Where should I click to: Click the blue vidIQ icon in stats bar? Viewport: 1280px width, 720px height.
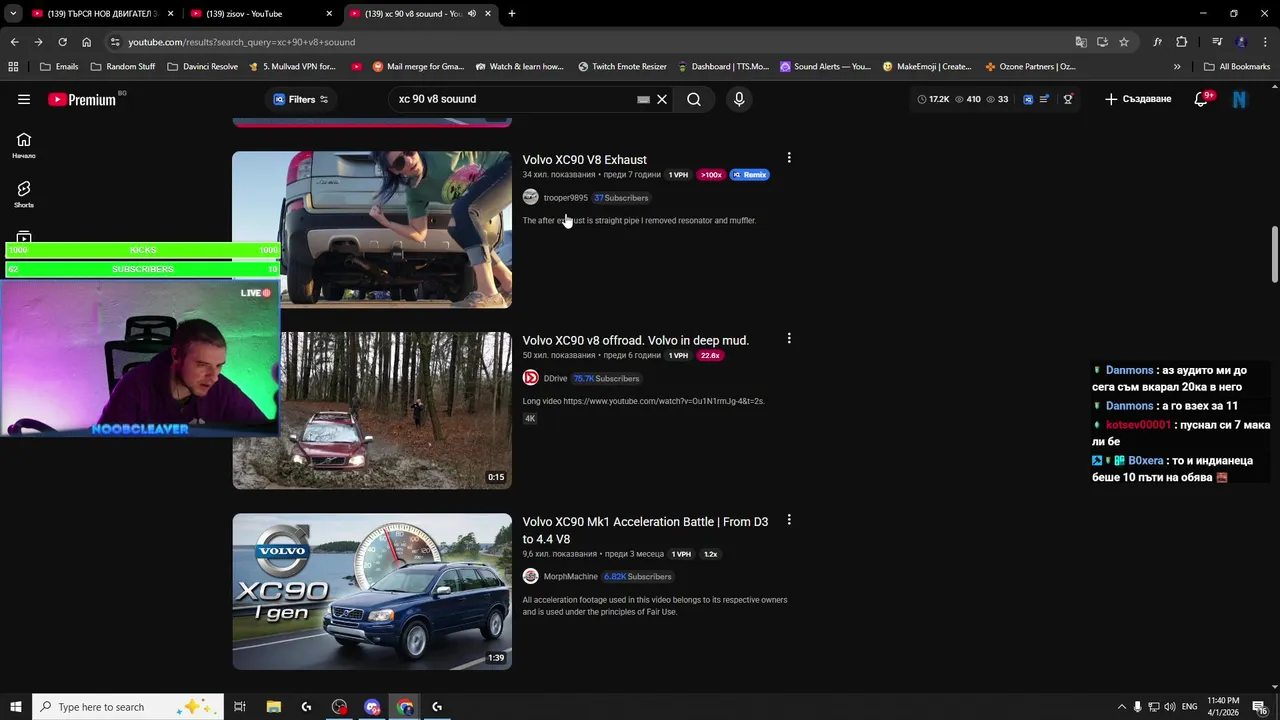click(1027, 99)
